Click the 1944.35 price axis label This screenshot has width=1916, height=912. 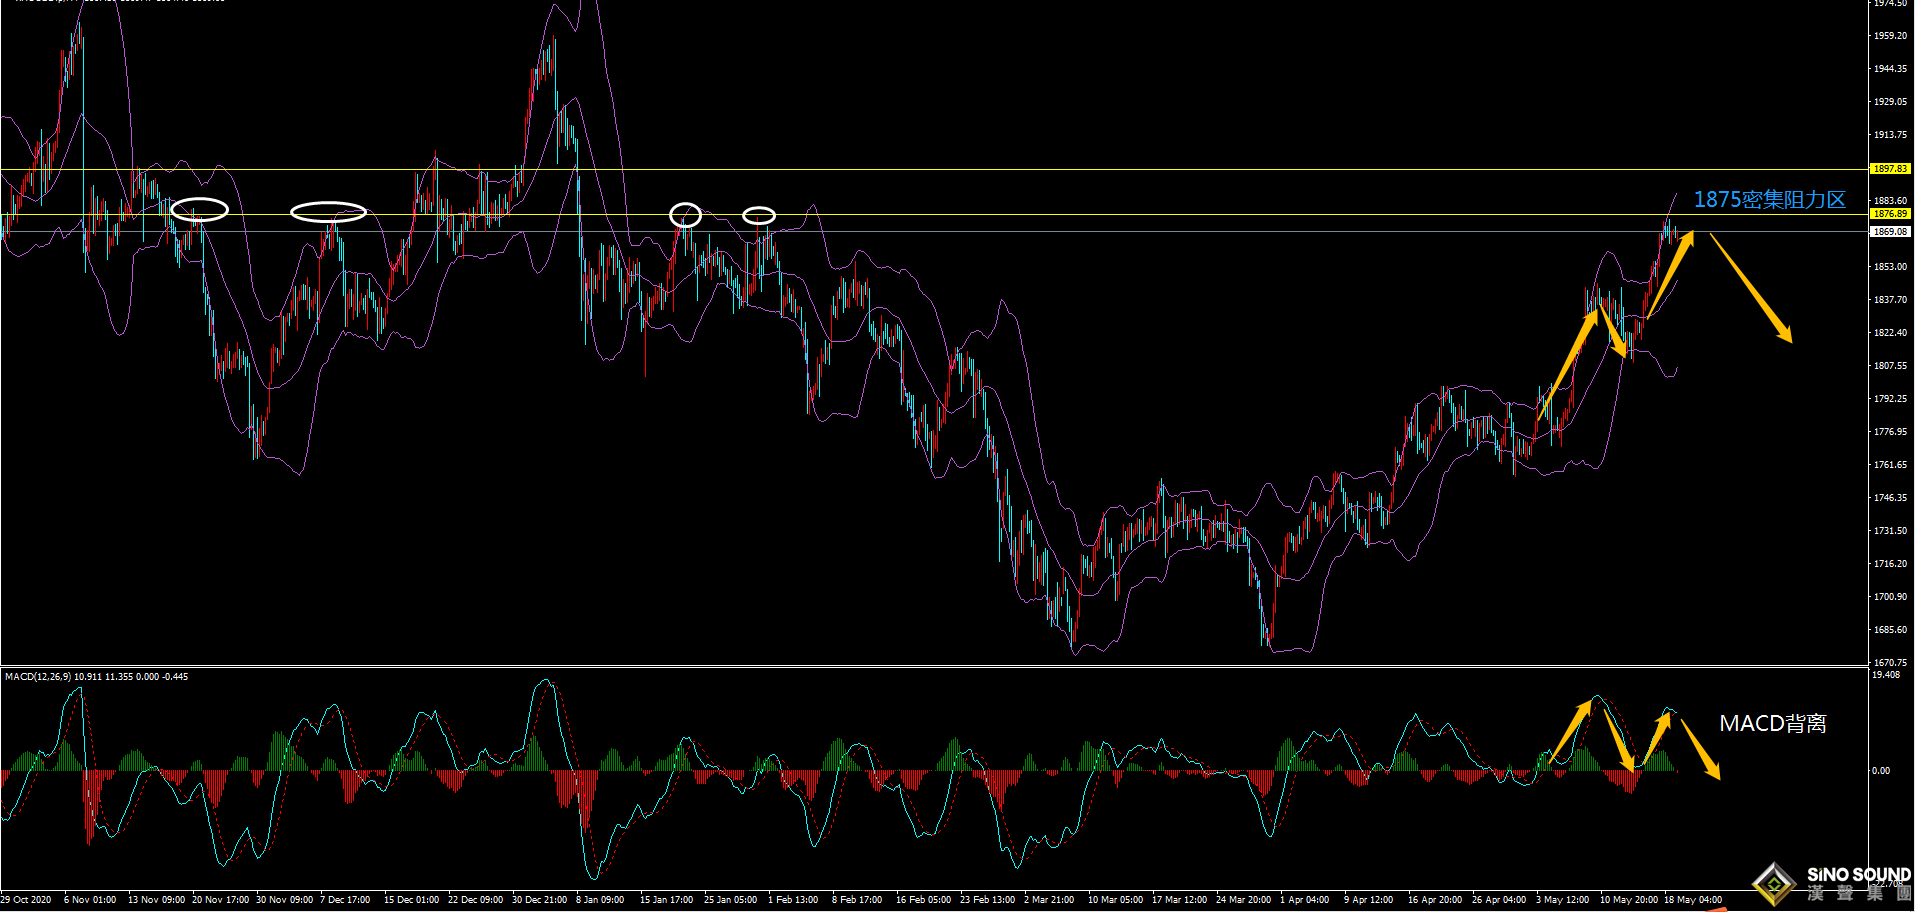click(x=1890, y=69)
